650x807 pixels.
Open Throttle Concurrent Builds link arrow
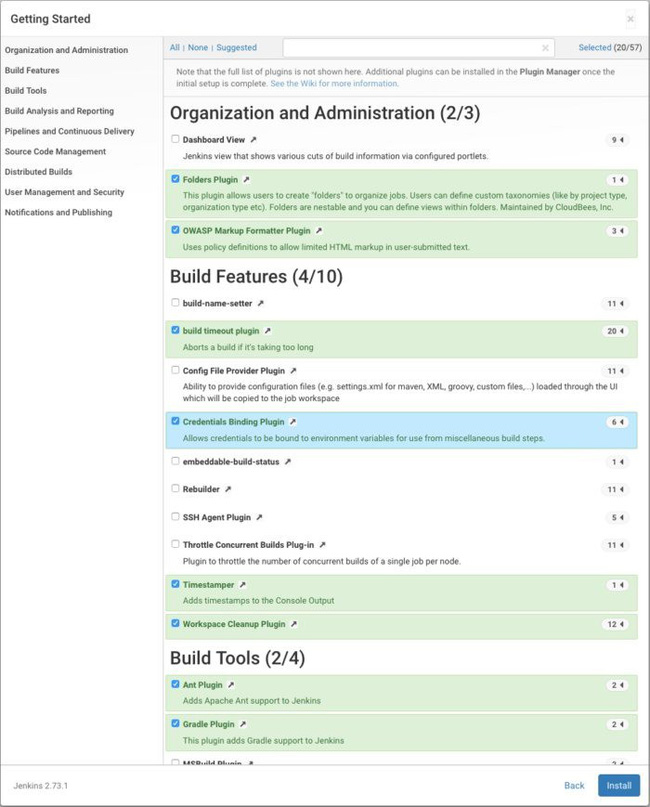pos(322,545)
